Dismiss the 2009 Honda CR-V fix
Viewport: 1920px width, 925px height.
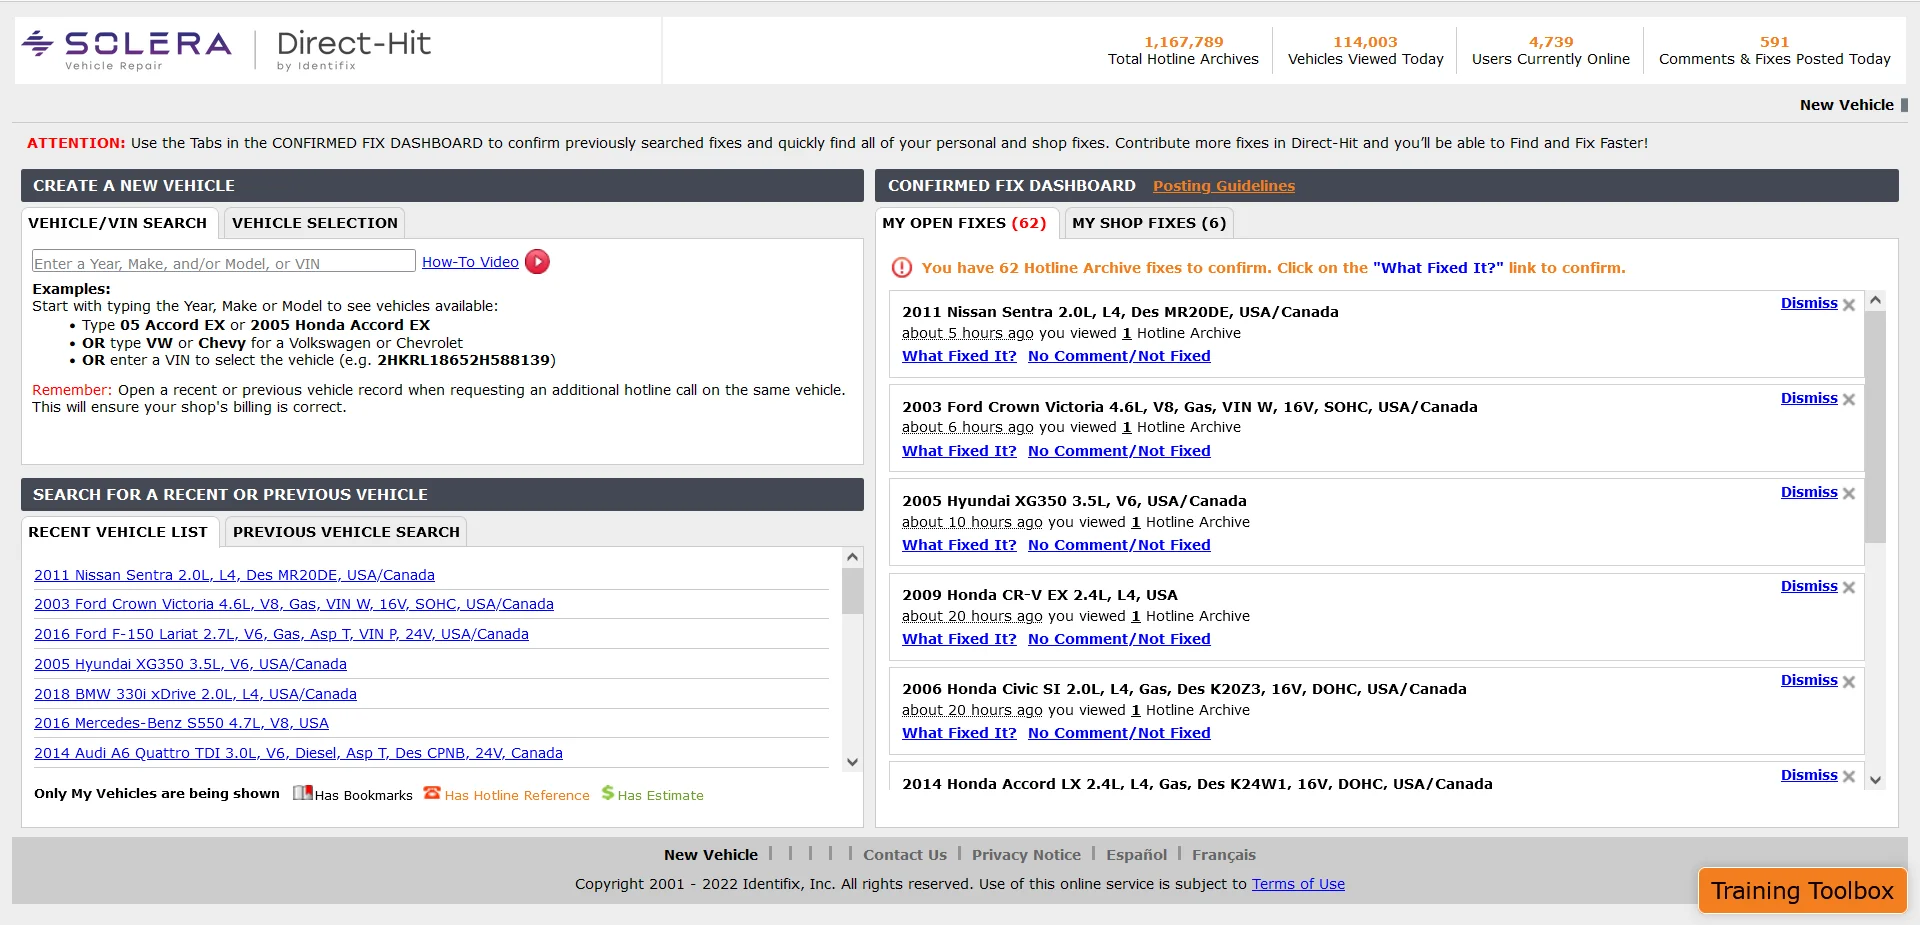[x=1809, y=586]
